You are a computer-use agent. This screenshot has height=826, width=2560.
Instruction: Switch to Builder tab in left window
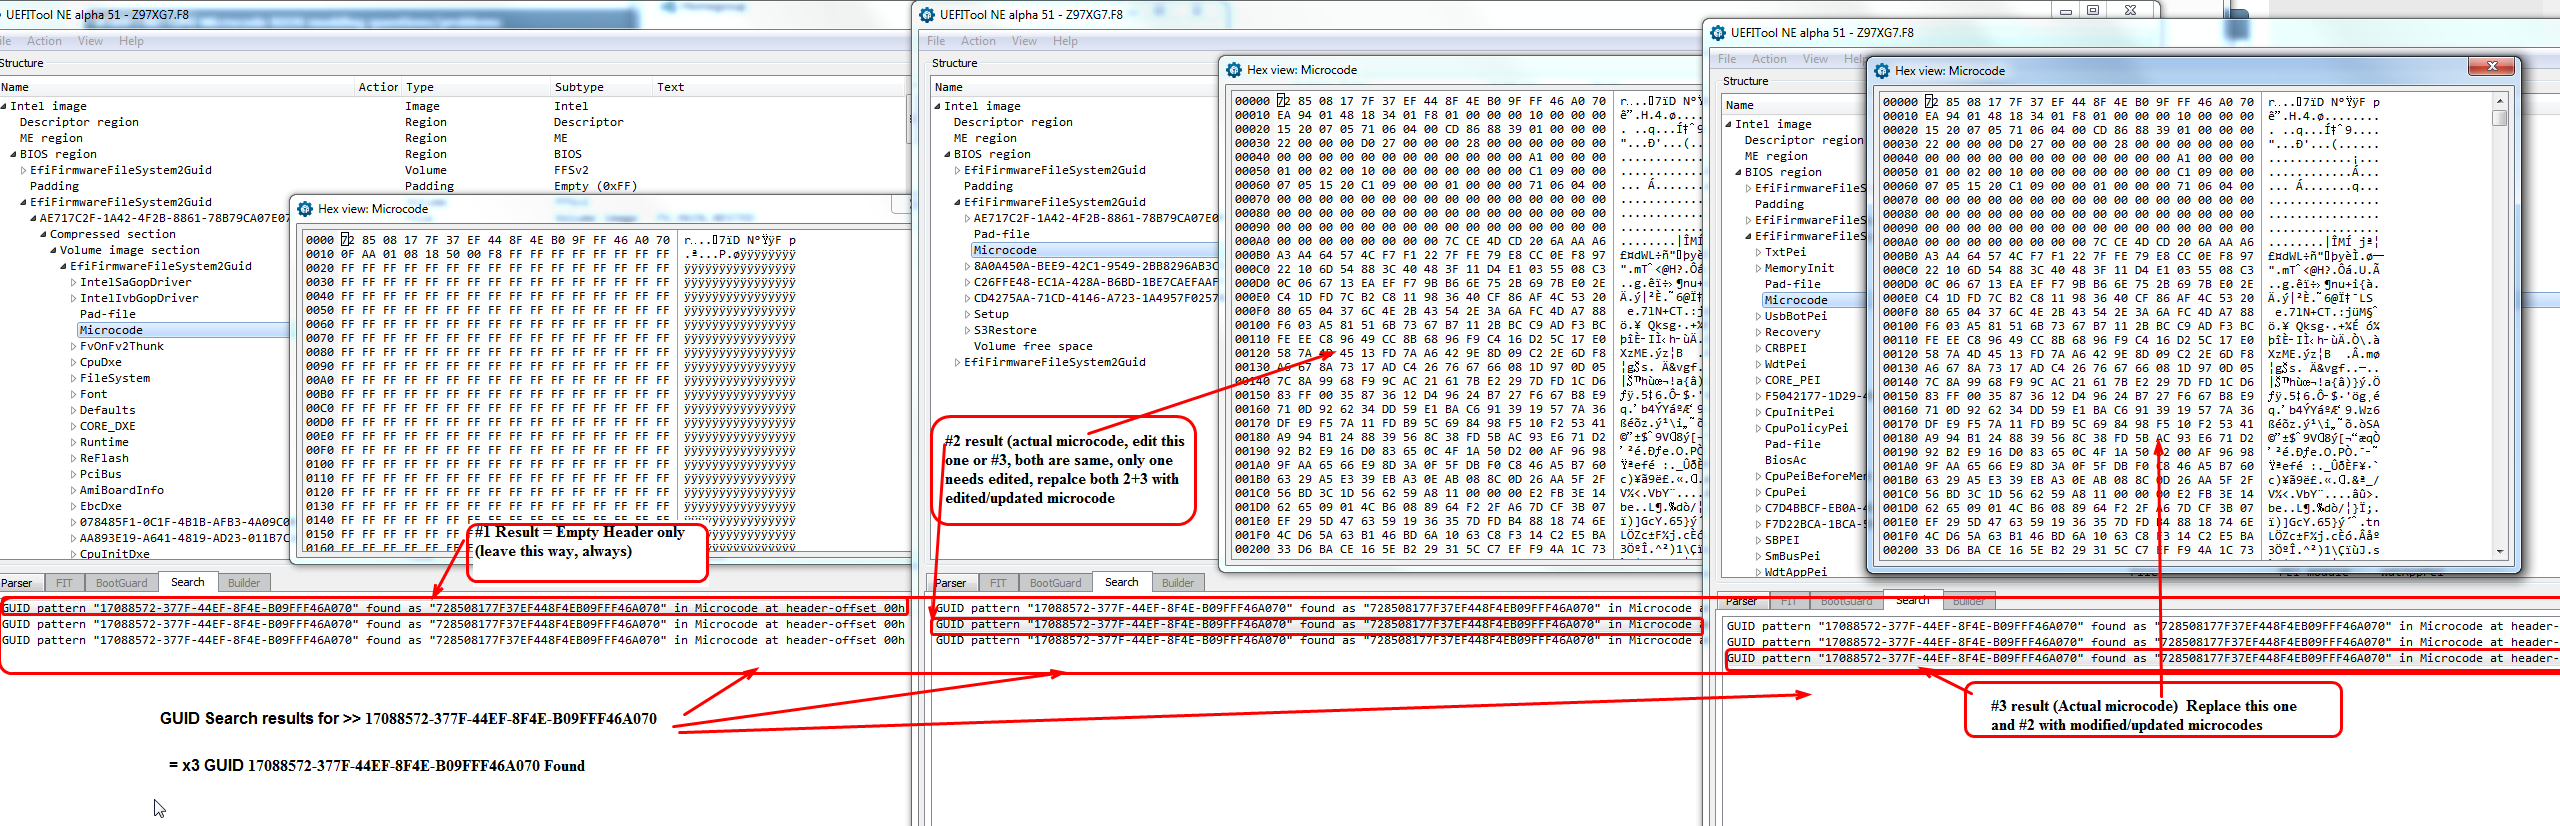pyautogui.click(x=243, y=583)
